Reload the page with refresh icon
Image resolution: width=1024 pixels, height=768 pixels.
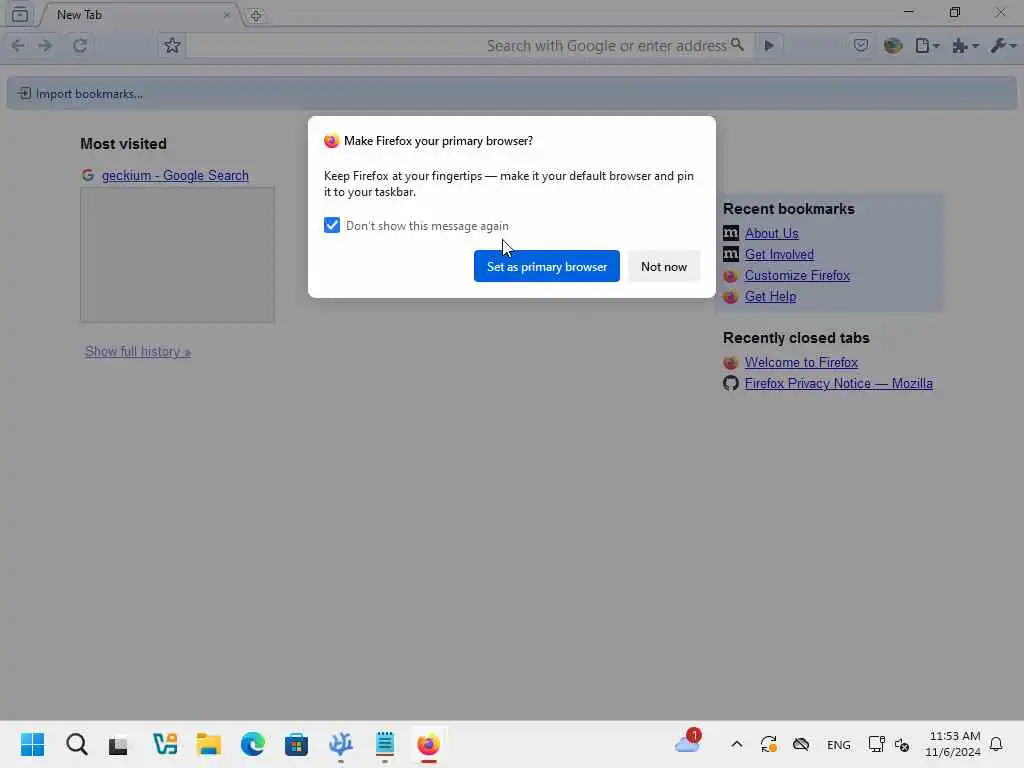(80, 46)
